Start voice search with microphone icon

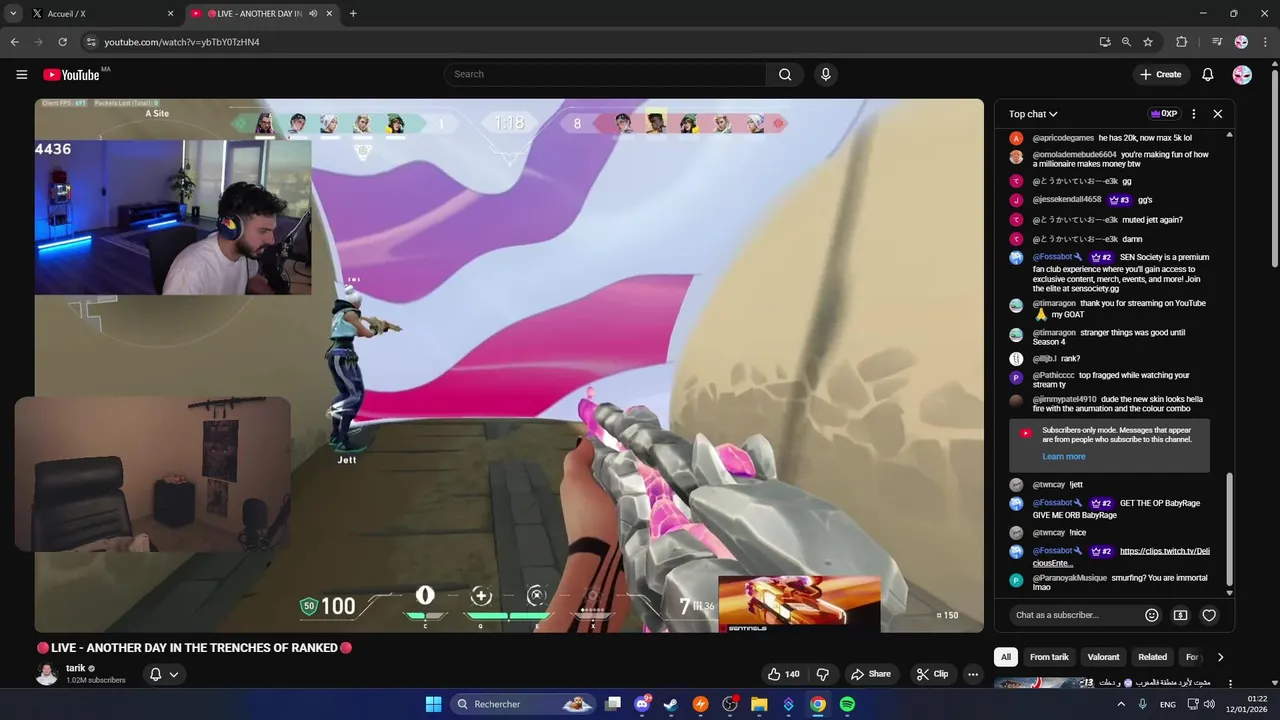tap(825, 74)
